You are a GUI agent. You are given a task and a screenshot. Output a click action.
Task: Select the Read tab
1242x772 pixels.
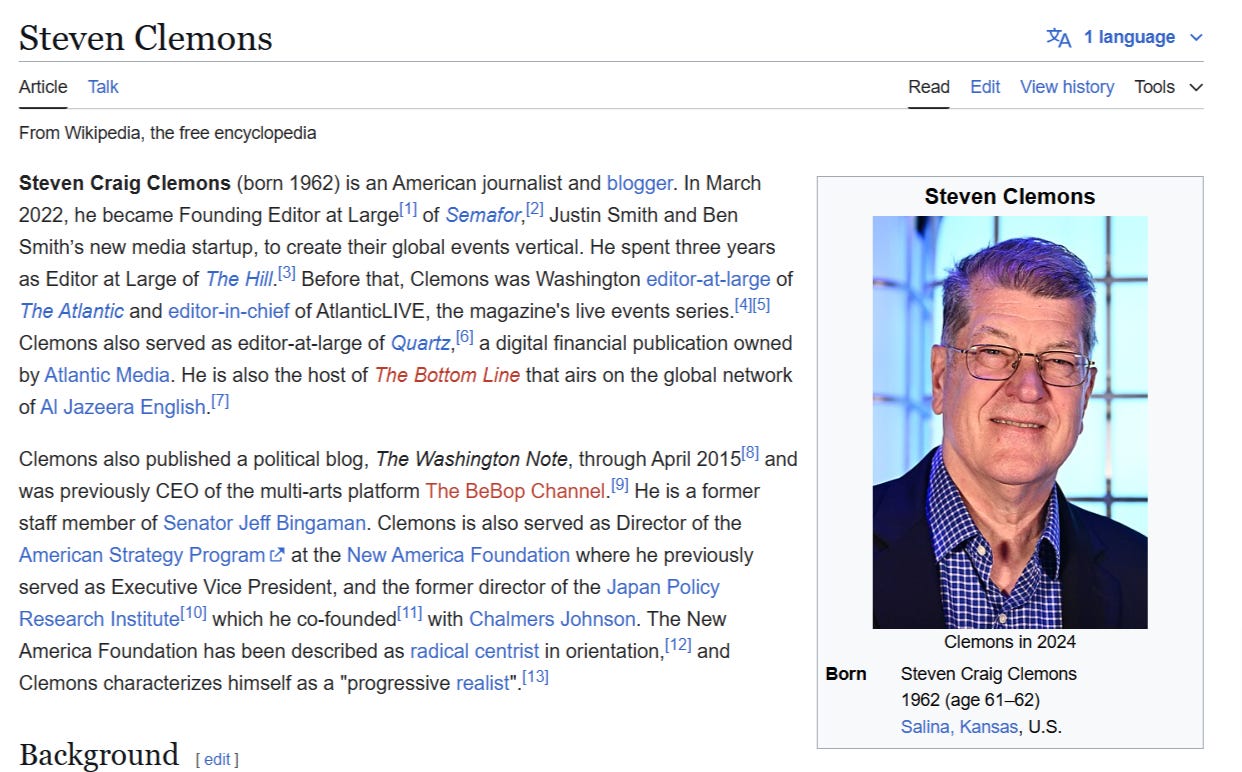[x=929, y=87]
